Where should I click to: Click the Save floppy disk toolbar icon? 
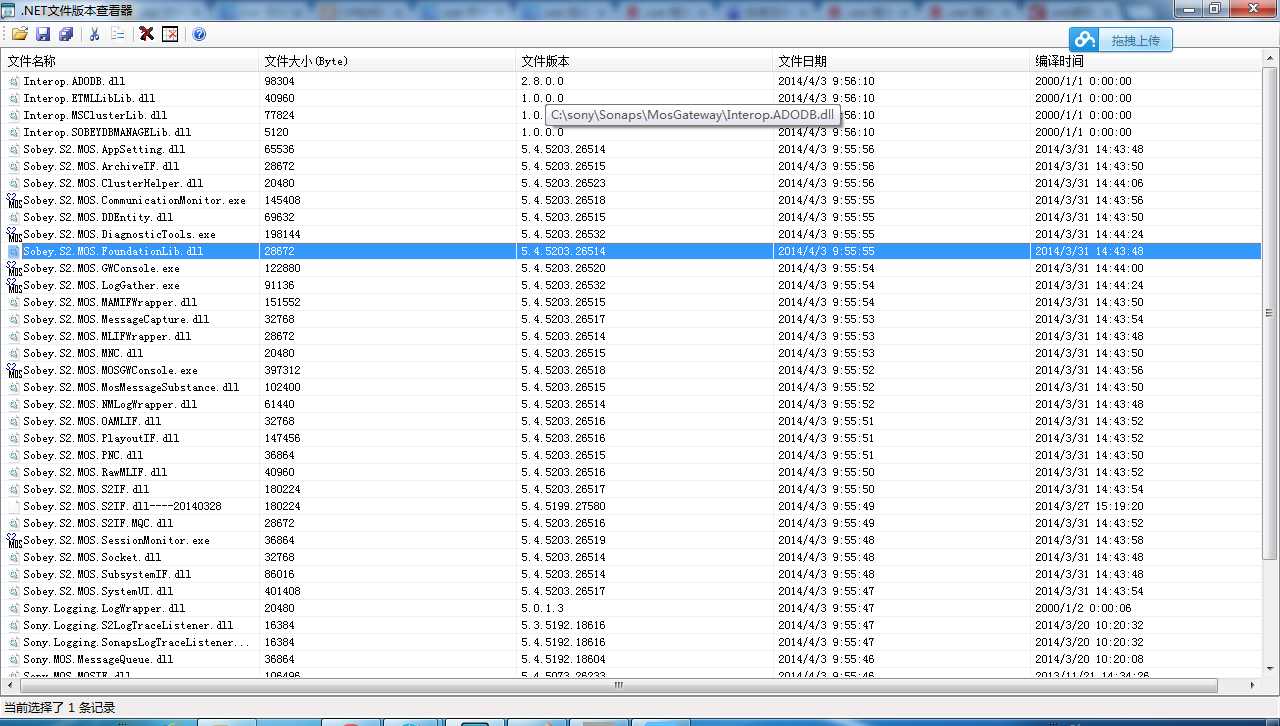43,34
